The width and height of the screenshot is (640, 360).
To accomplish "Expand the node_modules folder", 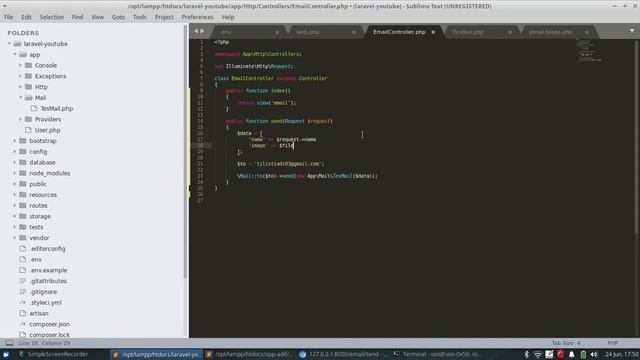I will tap(15, 173).
